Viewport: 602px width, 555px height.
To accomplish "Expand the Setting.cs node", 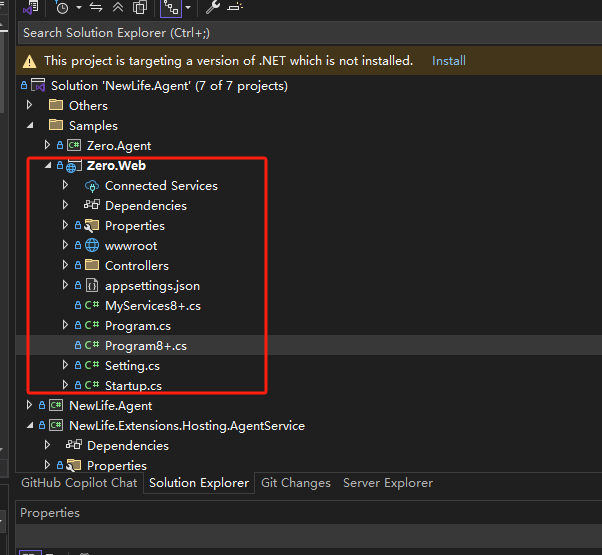I will click(x=65, y=365).
